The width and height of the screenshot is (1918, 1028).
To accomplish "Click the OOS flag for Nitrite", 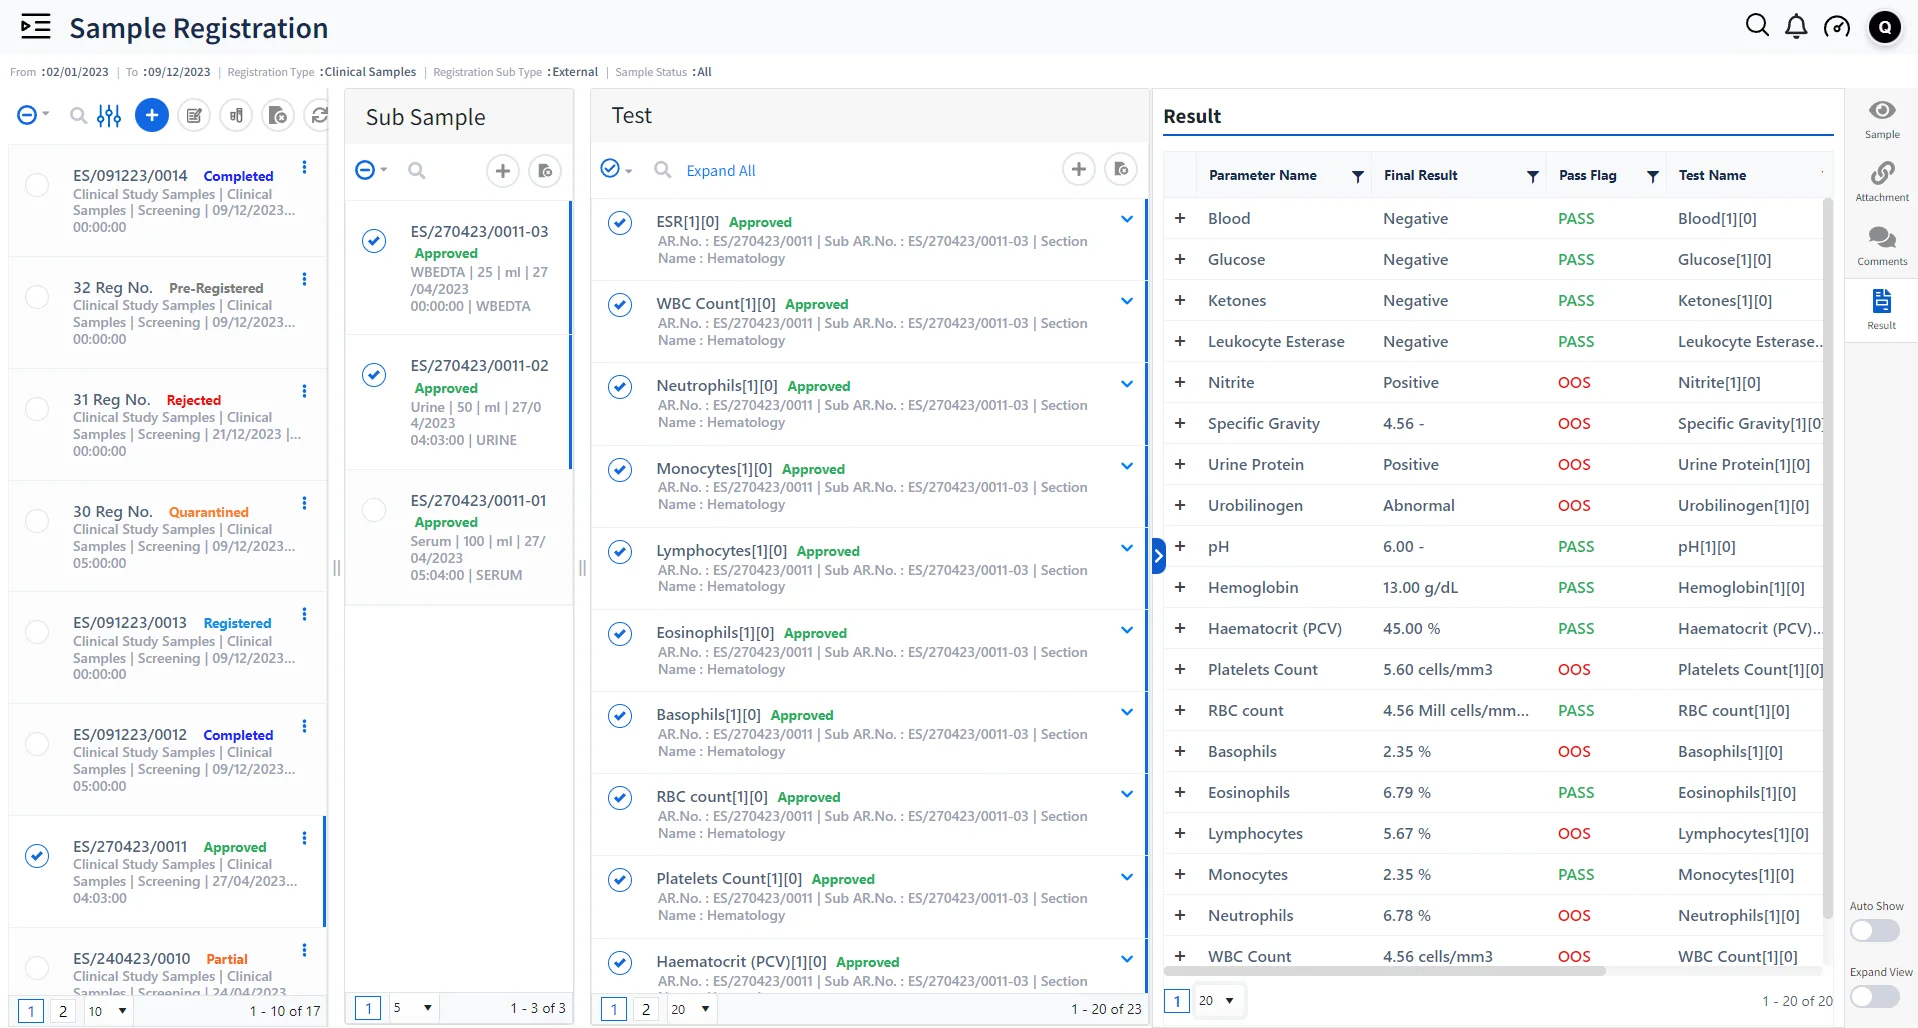I will 1574,382.
